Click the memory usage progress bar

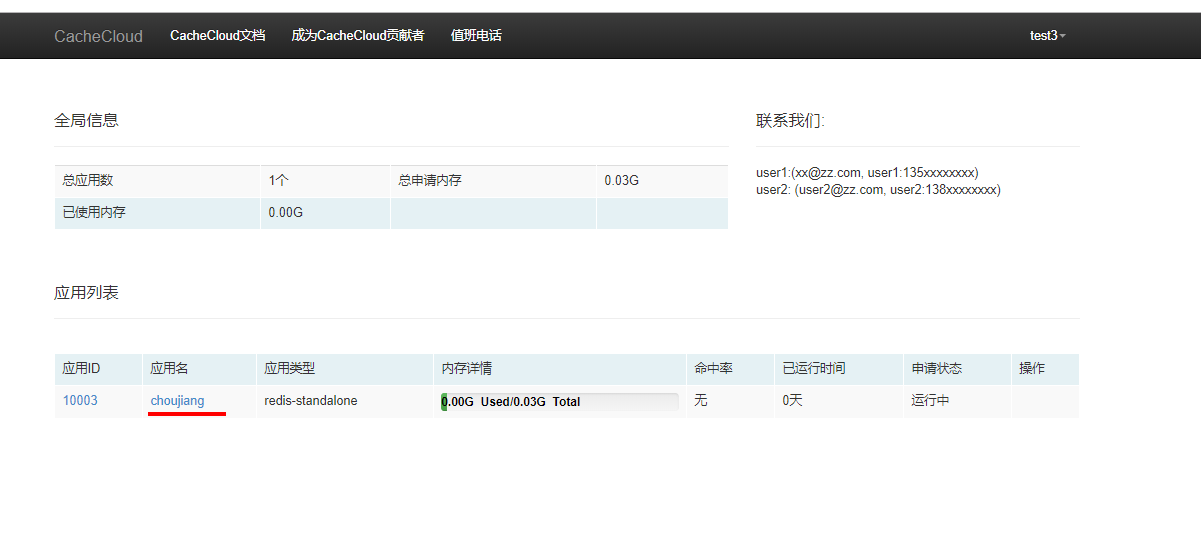pos(559,402)
